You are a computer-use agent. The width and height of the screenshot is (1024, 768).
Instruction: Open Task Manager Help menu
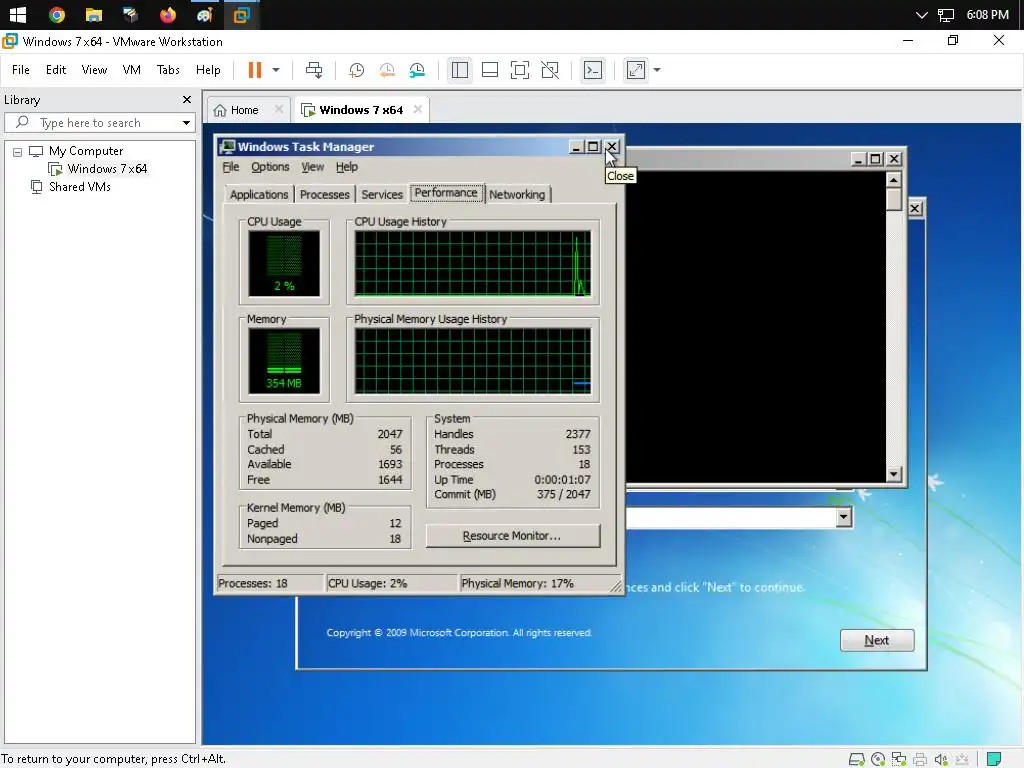pos(347,167)
